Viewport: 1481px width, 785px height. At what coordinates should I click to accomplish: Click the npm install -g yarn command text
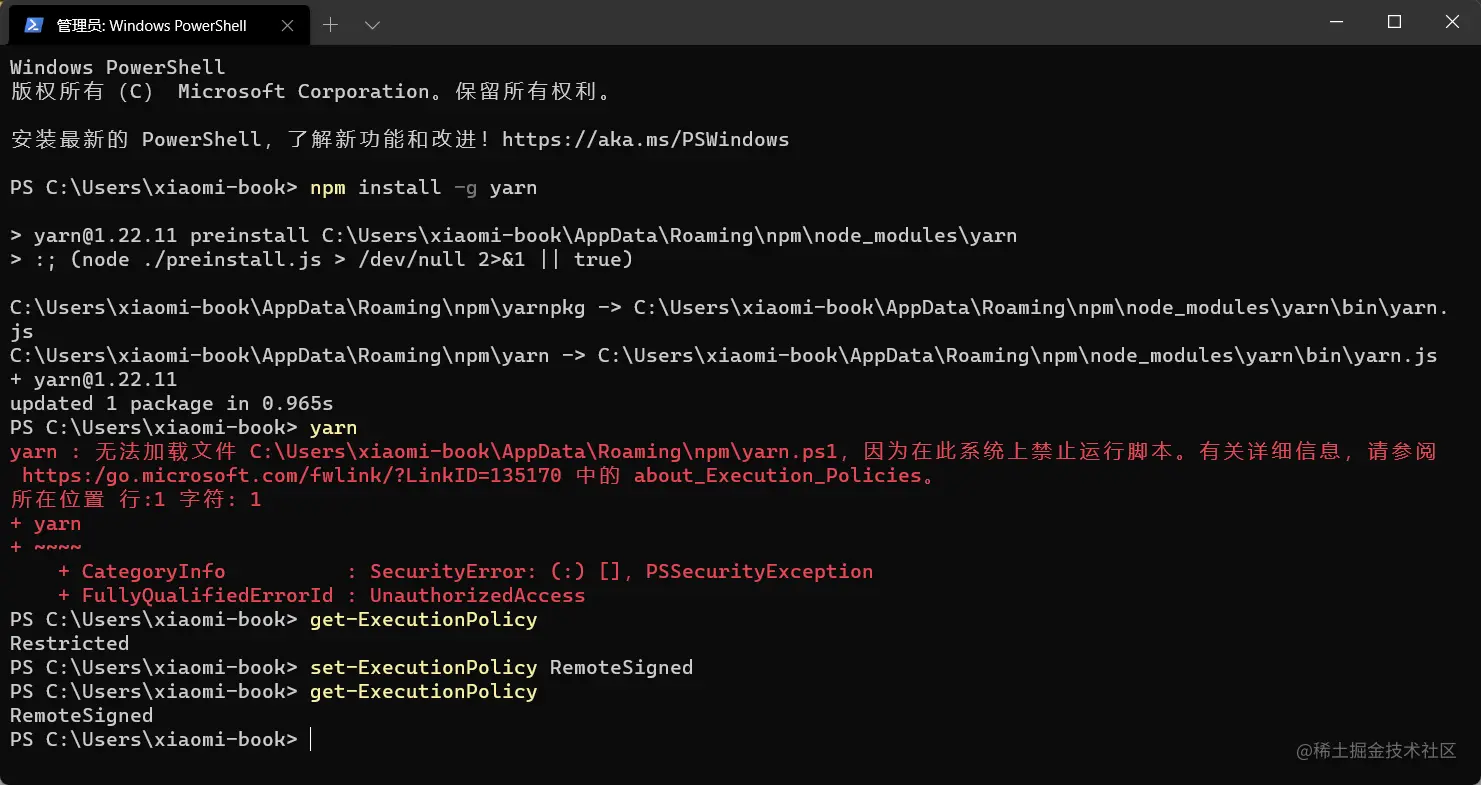pos(423,188)
